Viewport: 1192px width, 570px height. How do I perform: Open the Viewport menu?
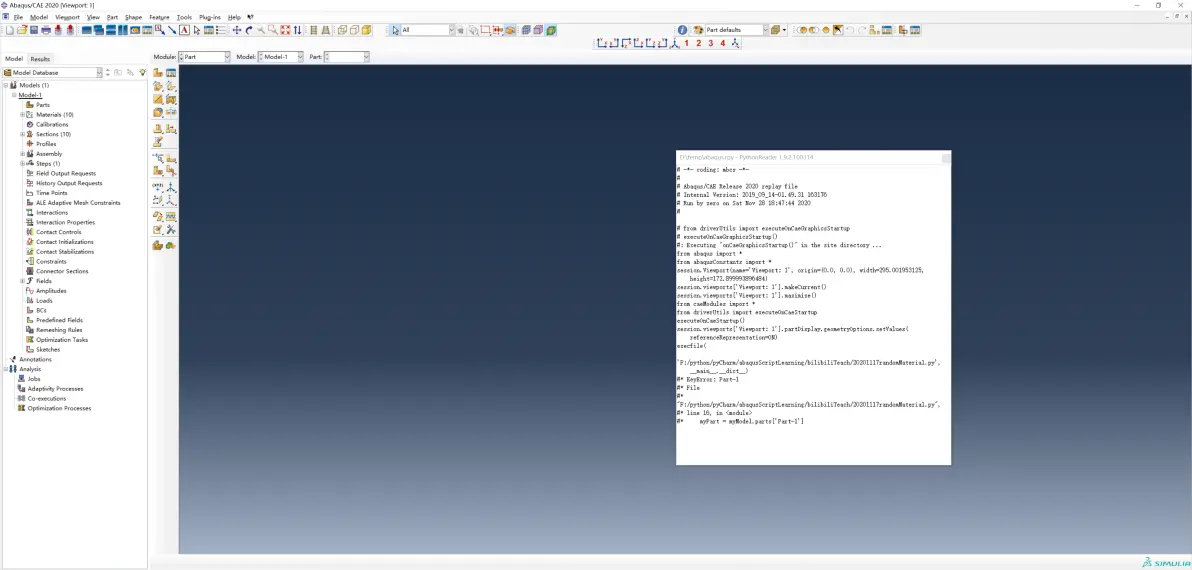[x=67, y=17]
